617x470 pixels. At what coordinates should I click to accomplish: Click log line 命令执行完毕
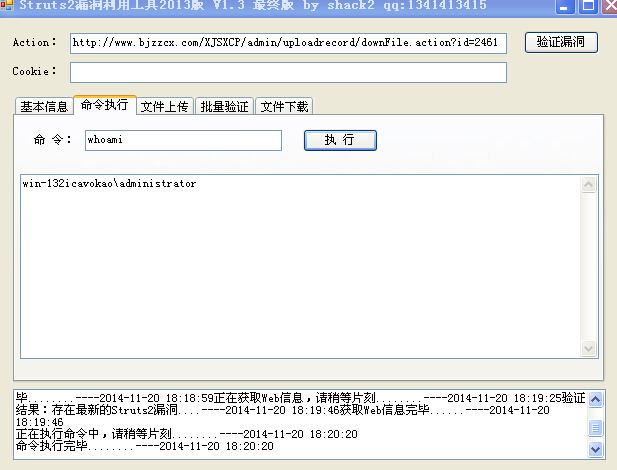pos(144,446)
